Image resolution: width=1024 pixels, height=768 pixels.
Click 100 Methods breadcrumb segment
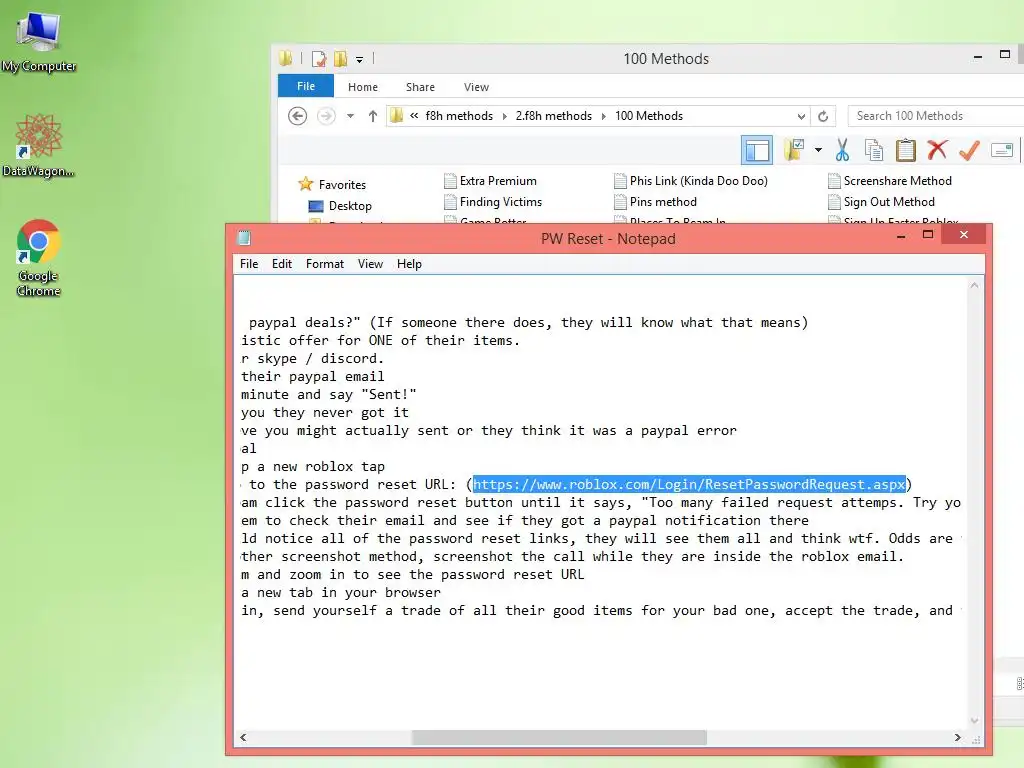(648, 116)
